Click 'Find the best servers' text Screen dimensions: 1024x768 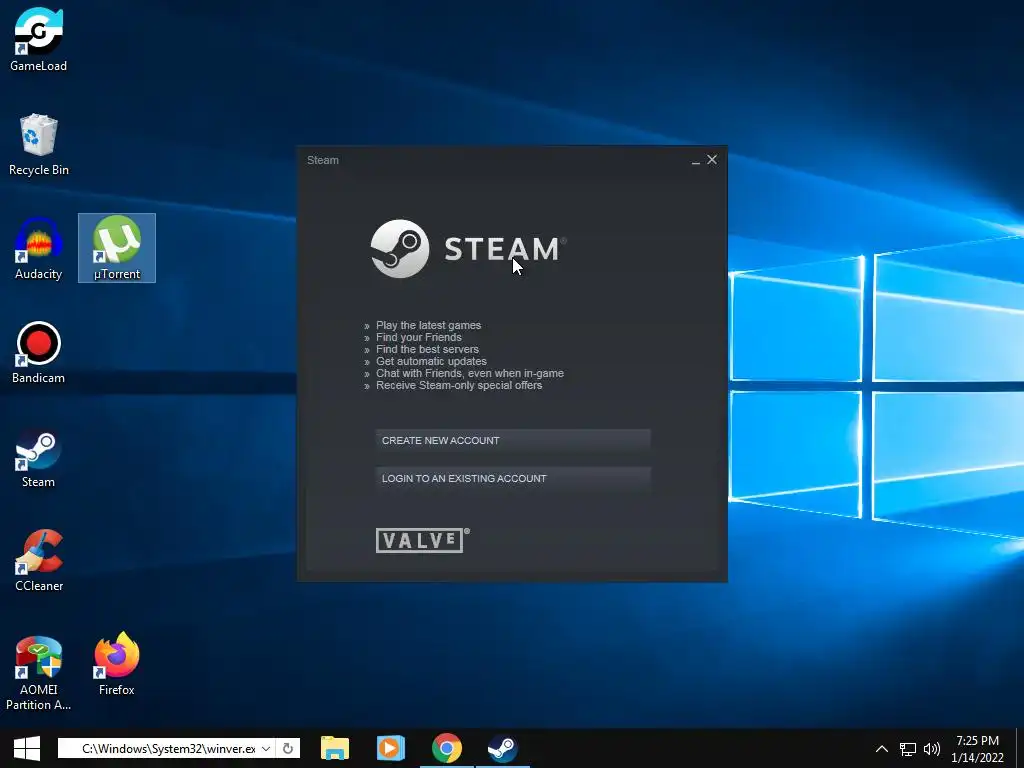(x=427, y=349)
